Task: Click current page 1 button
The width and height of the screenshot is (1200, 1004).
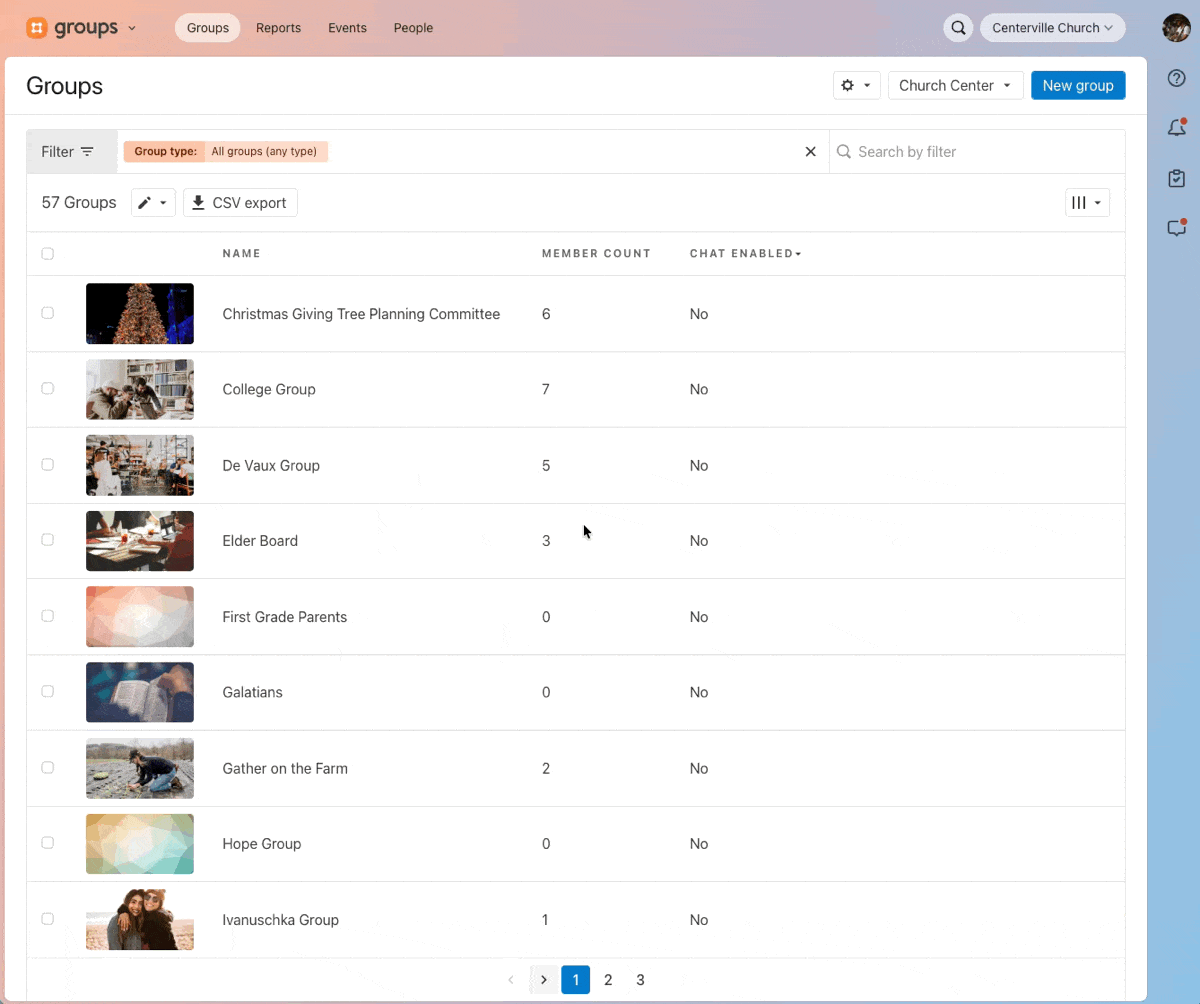Action: (x=576, y=980)
